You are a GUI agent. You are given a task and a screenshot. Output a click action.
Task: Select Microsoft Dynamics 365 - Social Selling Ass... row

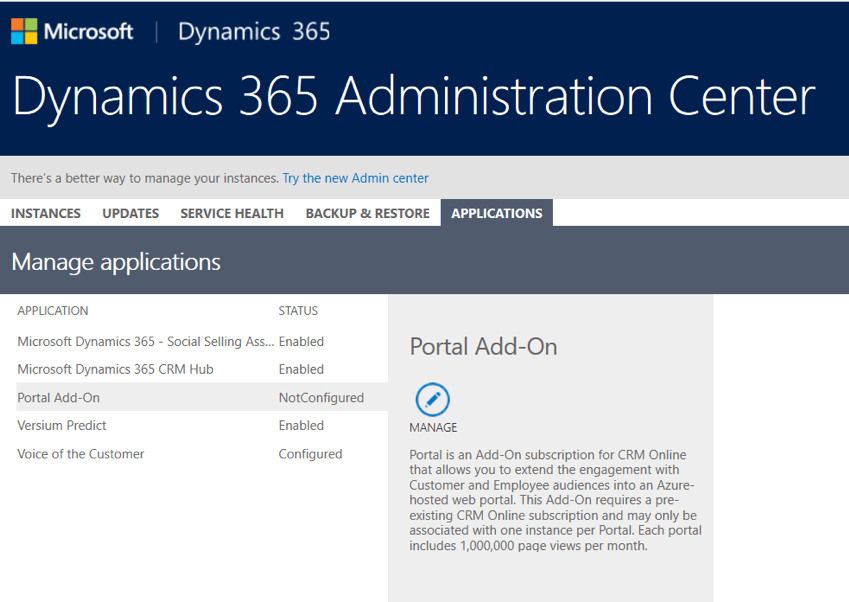202,342
